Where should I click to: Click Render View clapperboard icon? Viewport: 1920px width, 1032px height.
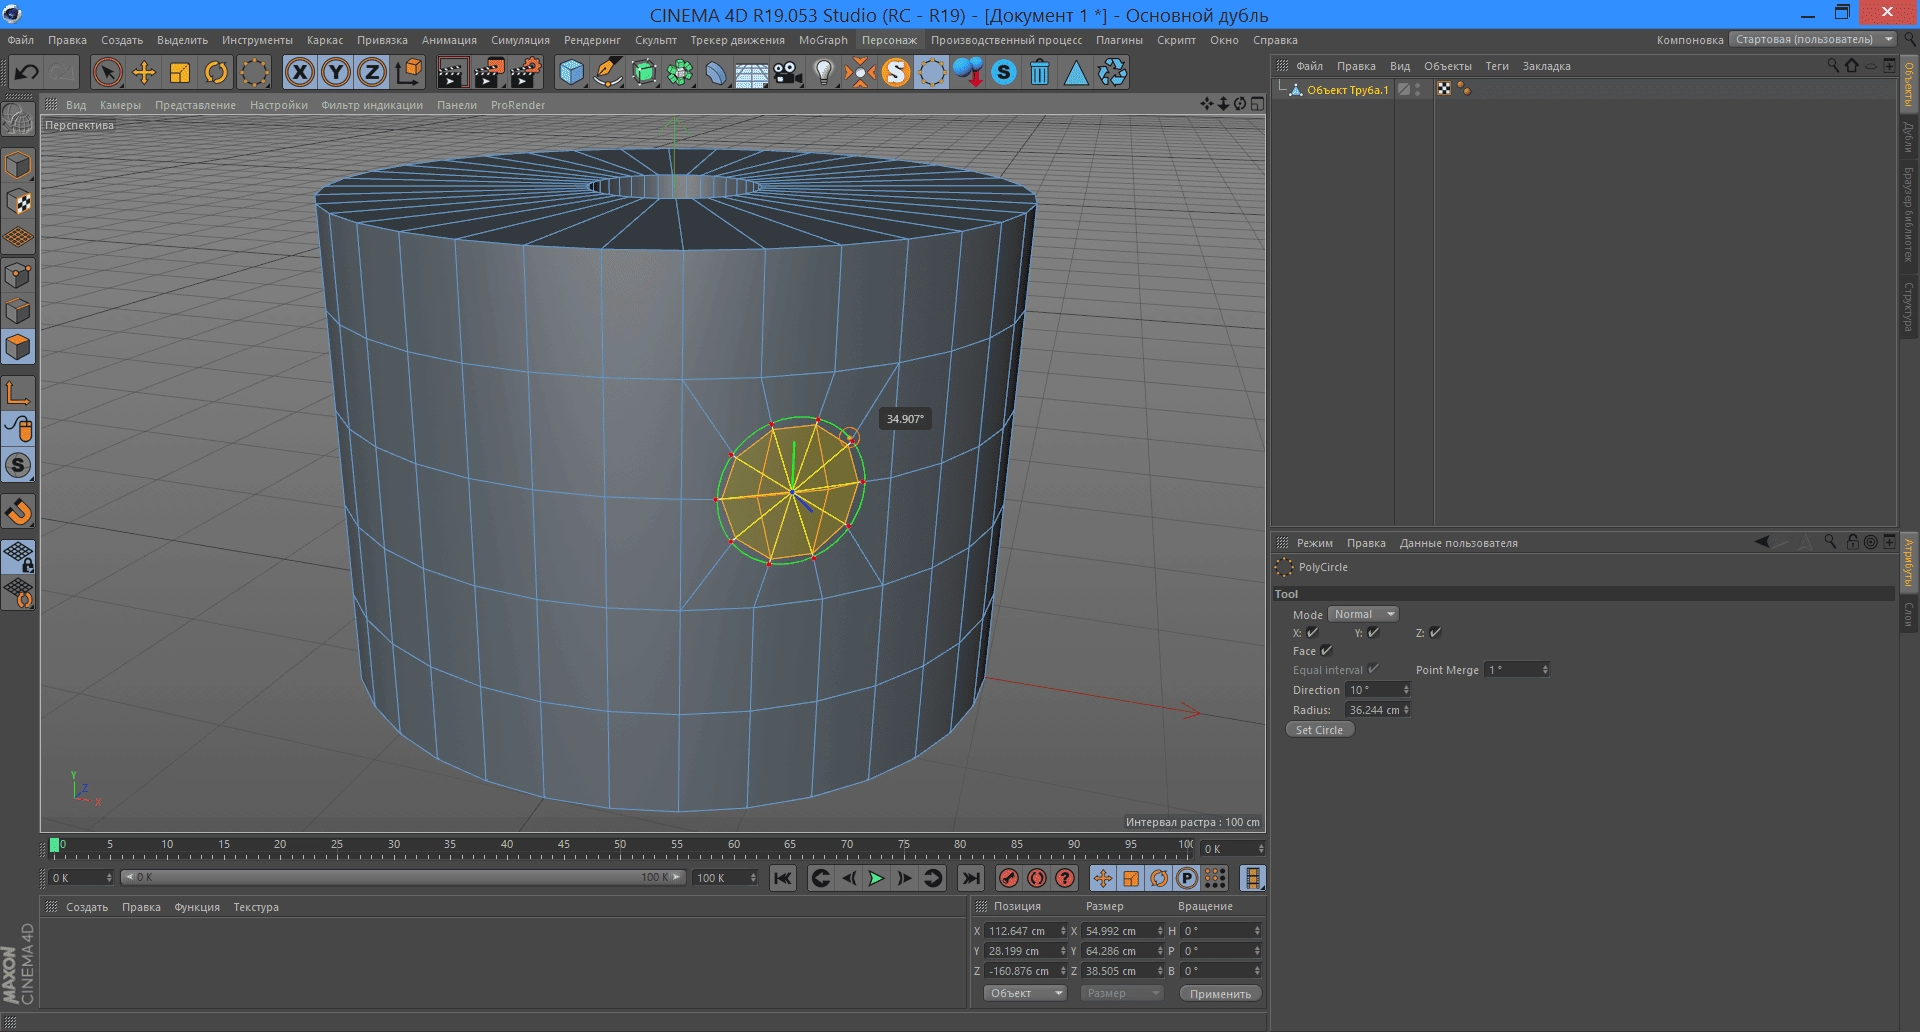tap(452, 72)
